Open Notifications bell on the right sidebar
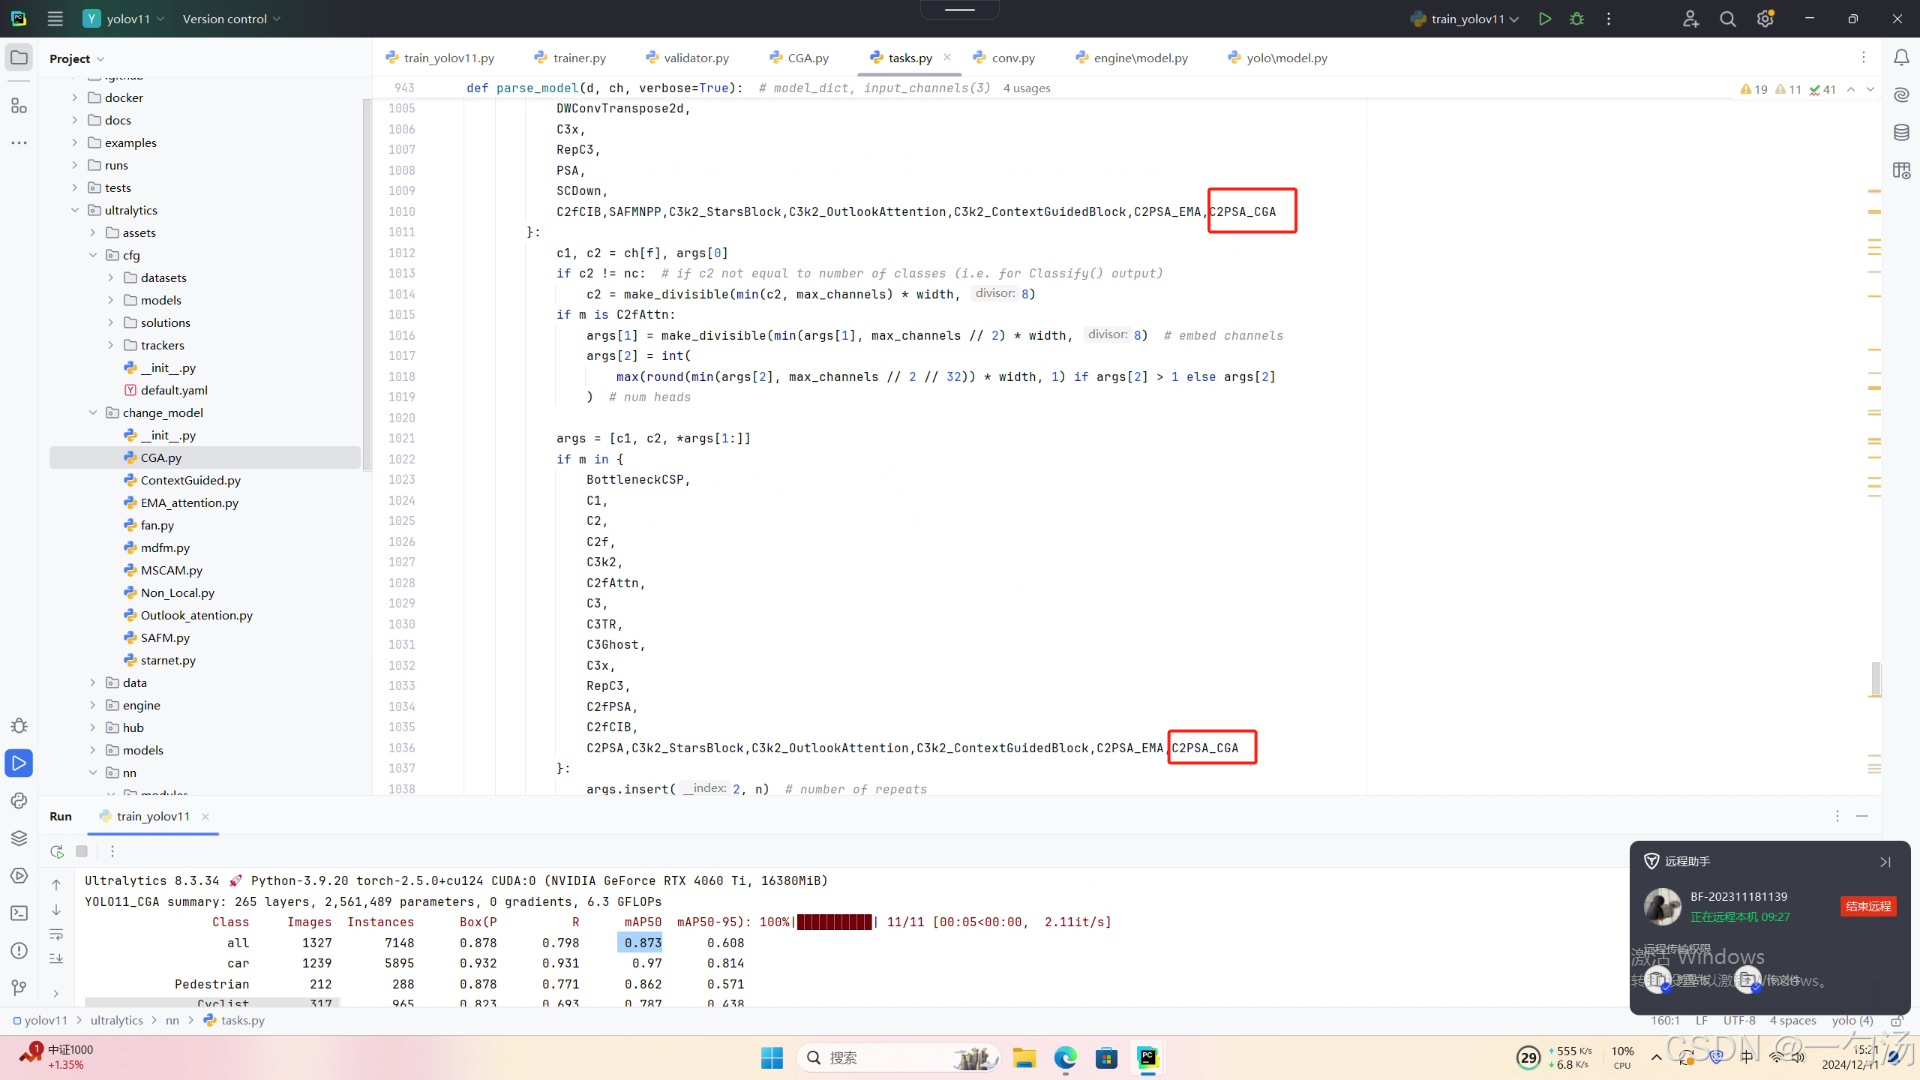 pos(1901,58)
